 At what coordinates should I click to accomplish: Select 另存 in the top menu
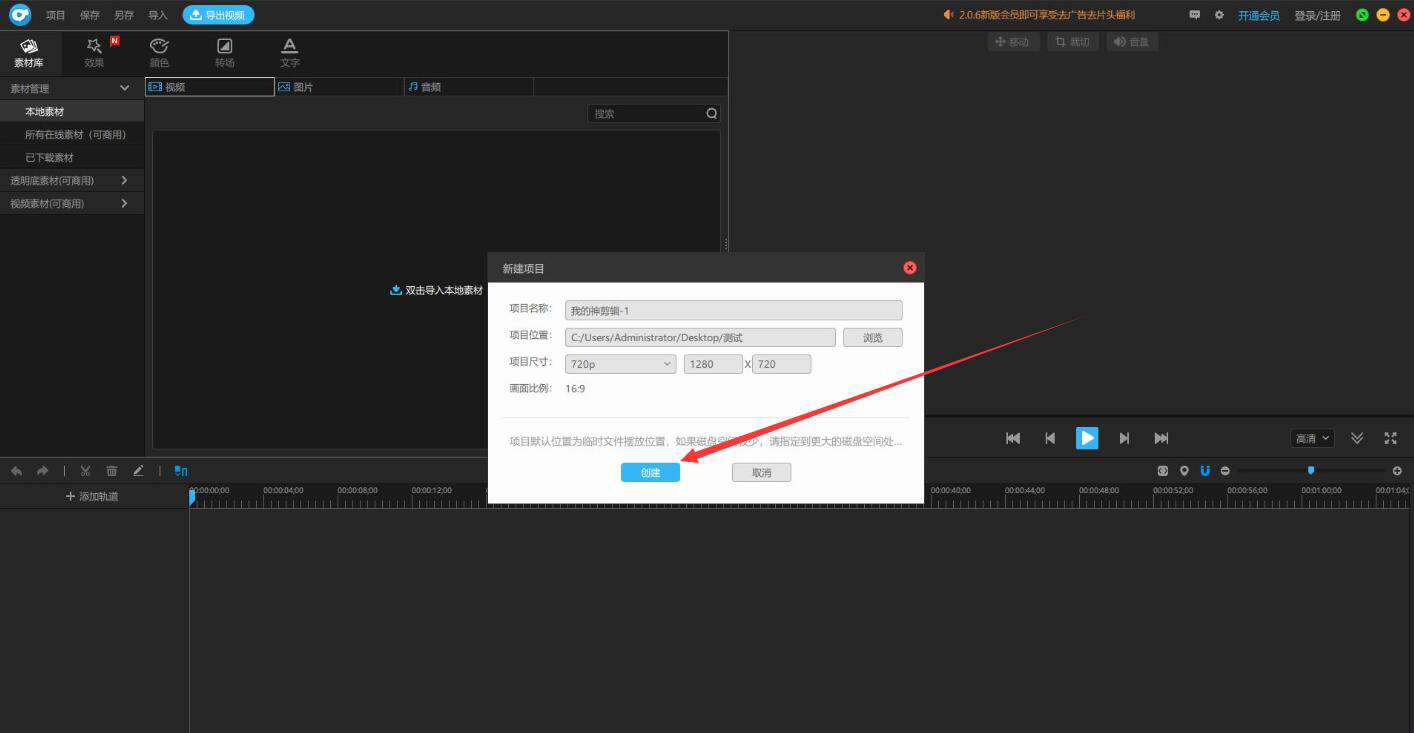click(124, 15)
